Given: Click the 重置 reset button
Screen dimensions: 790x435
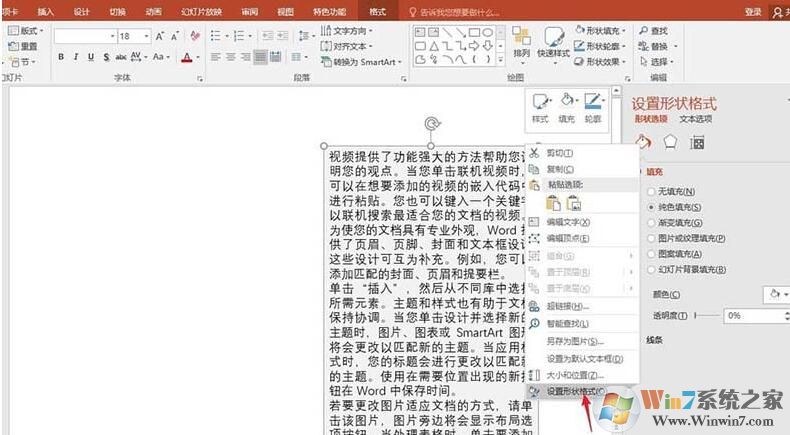Looking at the screenshot, I should 23,46.
